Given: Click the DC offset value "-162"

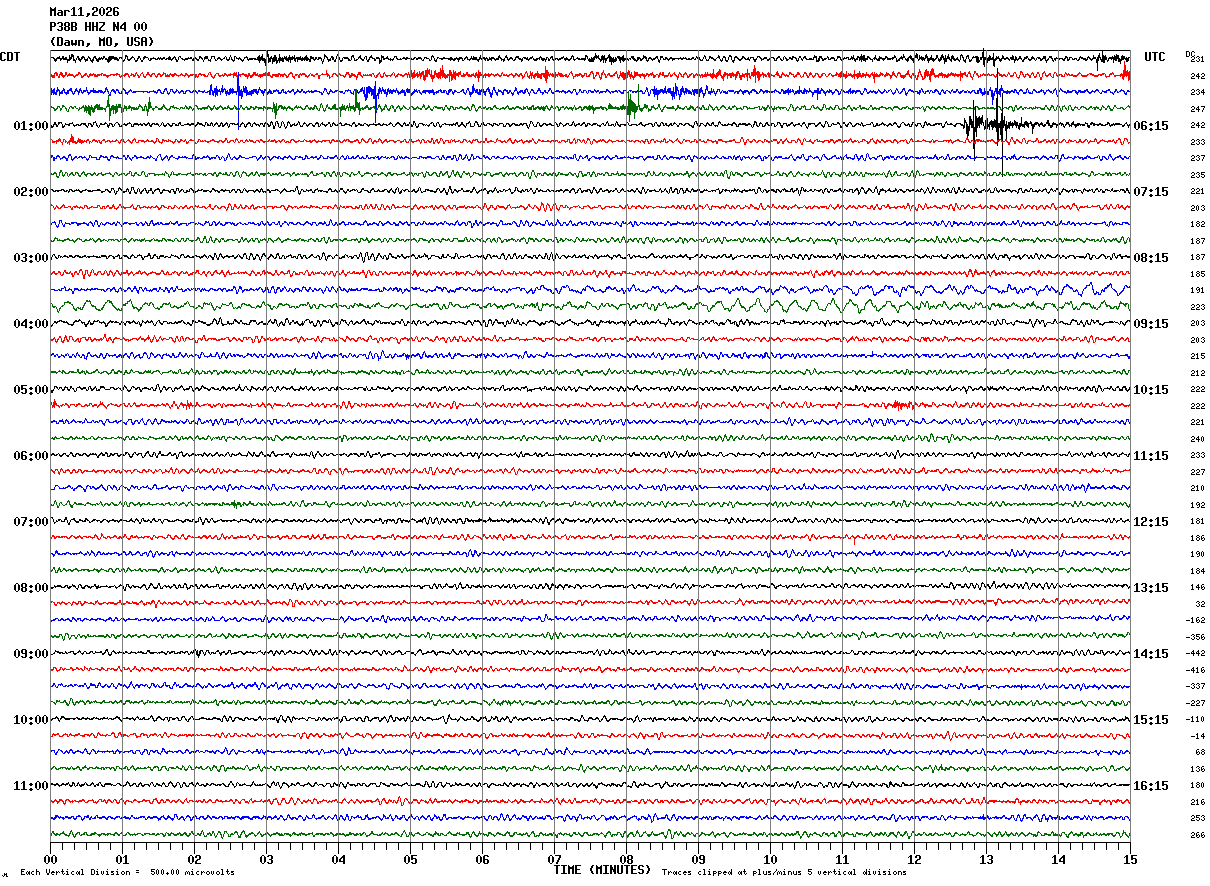Looking at the screenshot, I should tap(1196, 621).
